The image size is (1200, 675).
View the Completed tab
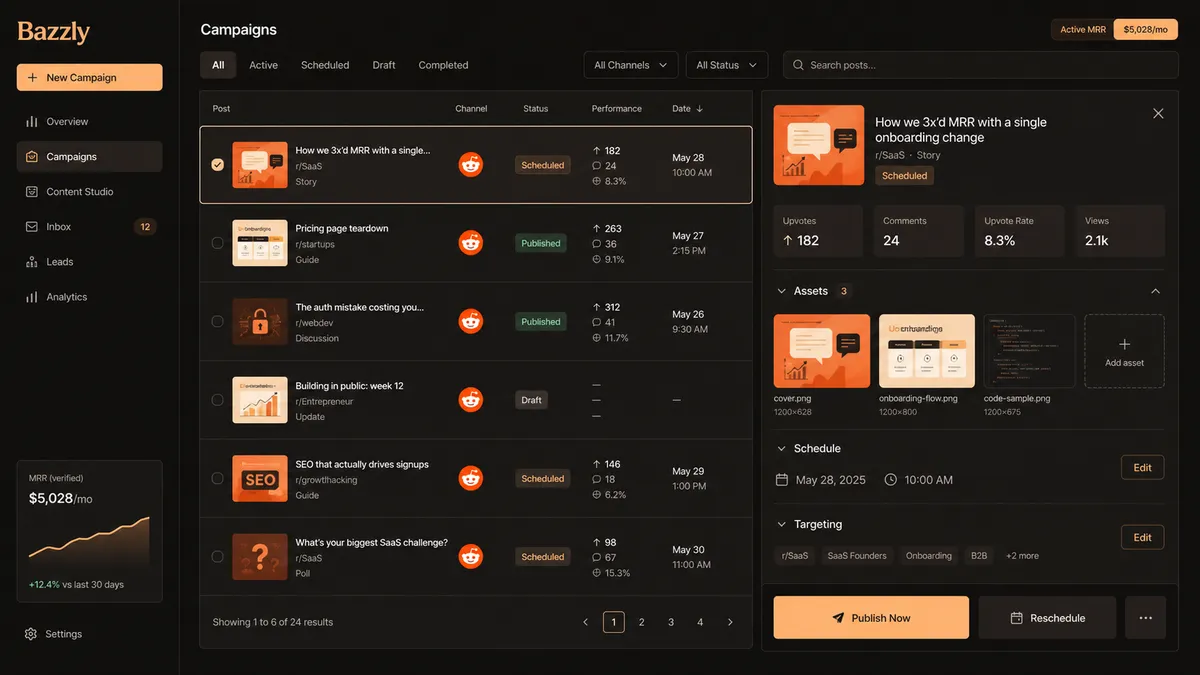click(x=443, y=65)
